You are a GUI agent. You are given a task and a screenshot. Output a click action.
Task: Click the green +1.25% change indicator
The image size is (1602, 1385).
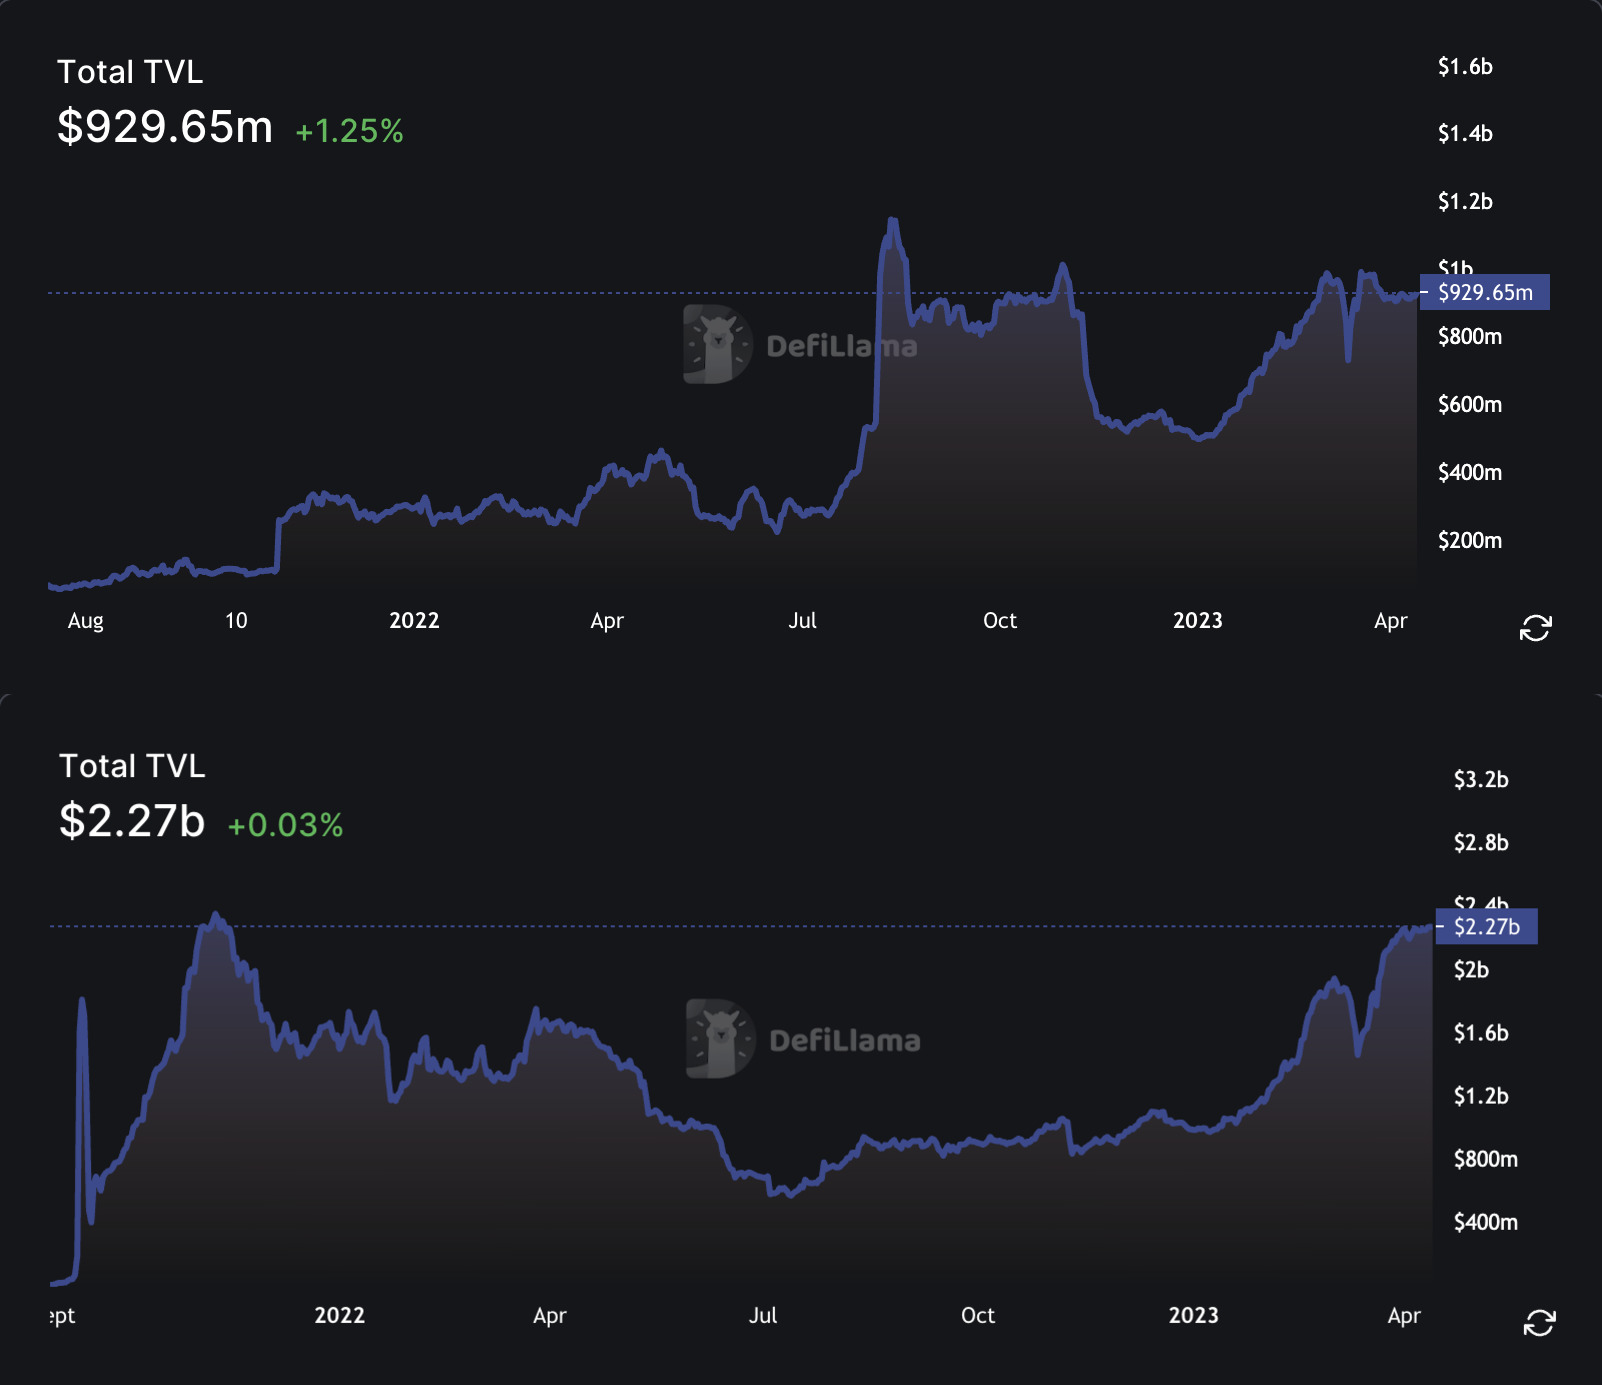coord(348,130)
